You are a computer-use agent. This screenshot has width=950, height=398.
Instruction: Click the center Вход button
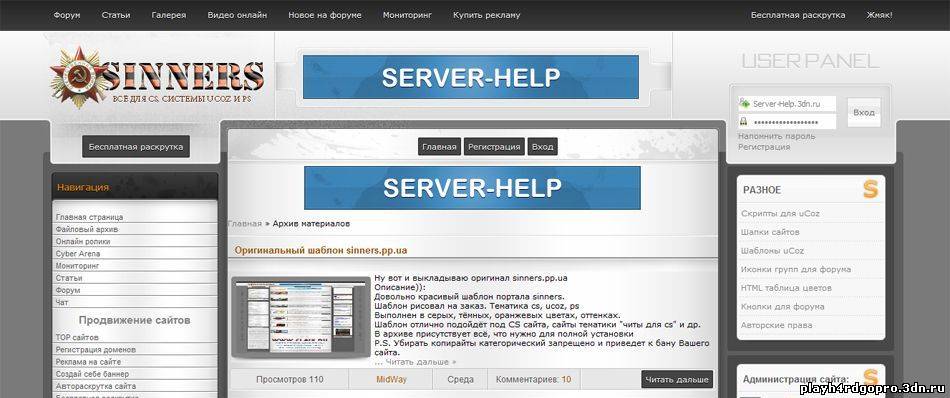point(542,147)
